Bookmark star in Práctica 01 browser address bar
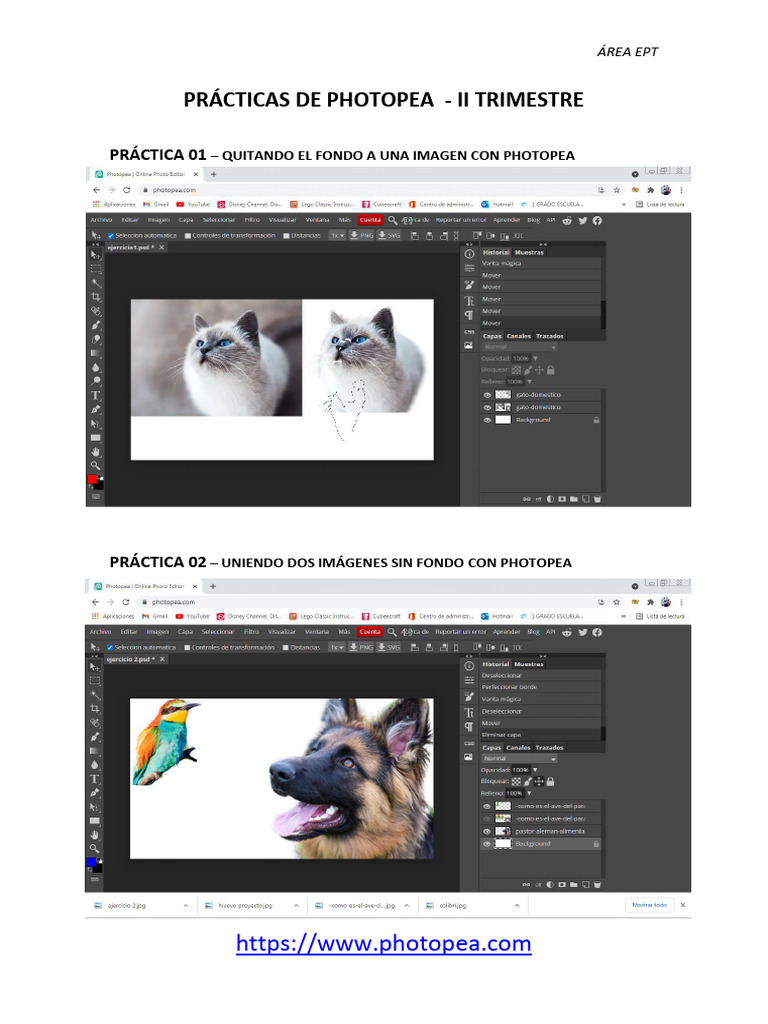The height and width of the screenshot is (1024, 768). pos(616,190)
